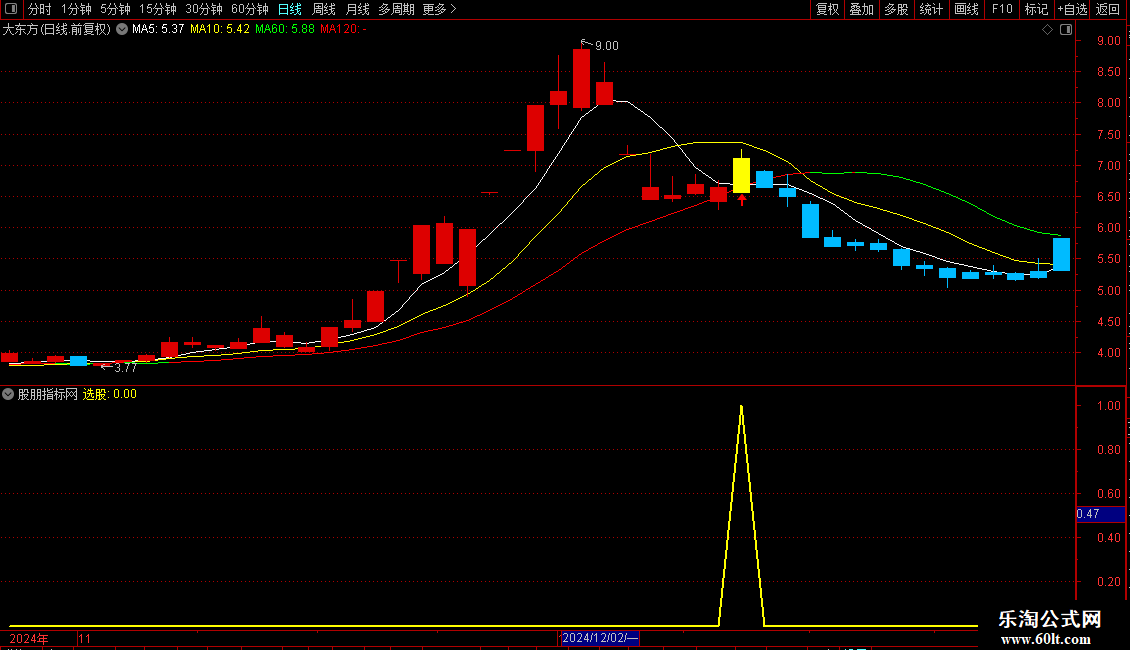1130x650 pixels.
Task: Click the last large blue candlestick
Action: (1062, 254)
